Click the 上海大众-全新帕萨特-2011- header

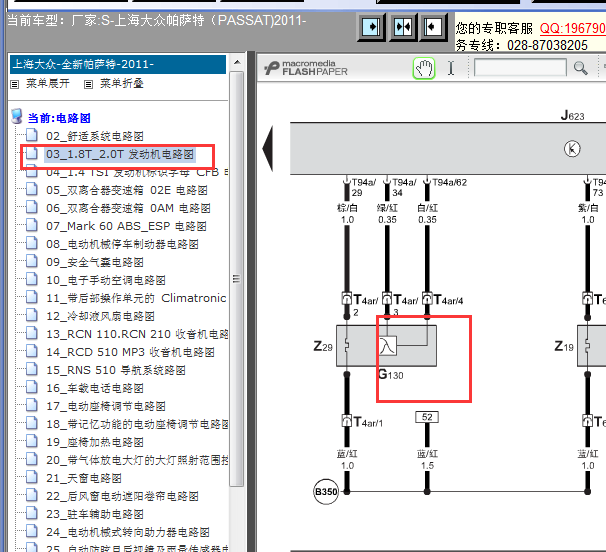pos(118,64)
